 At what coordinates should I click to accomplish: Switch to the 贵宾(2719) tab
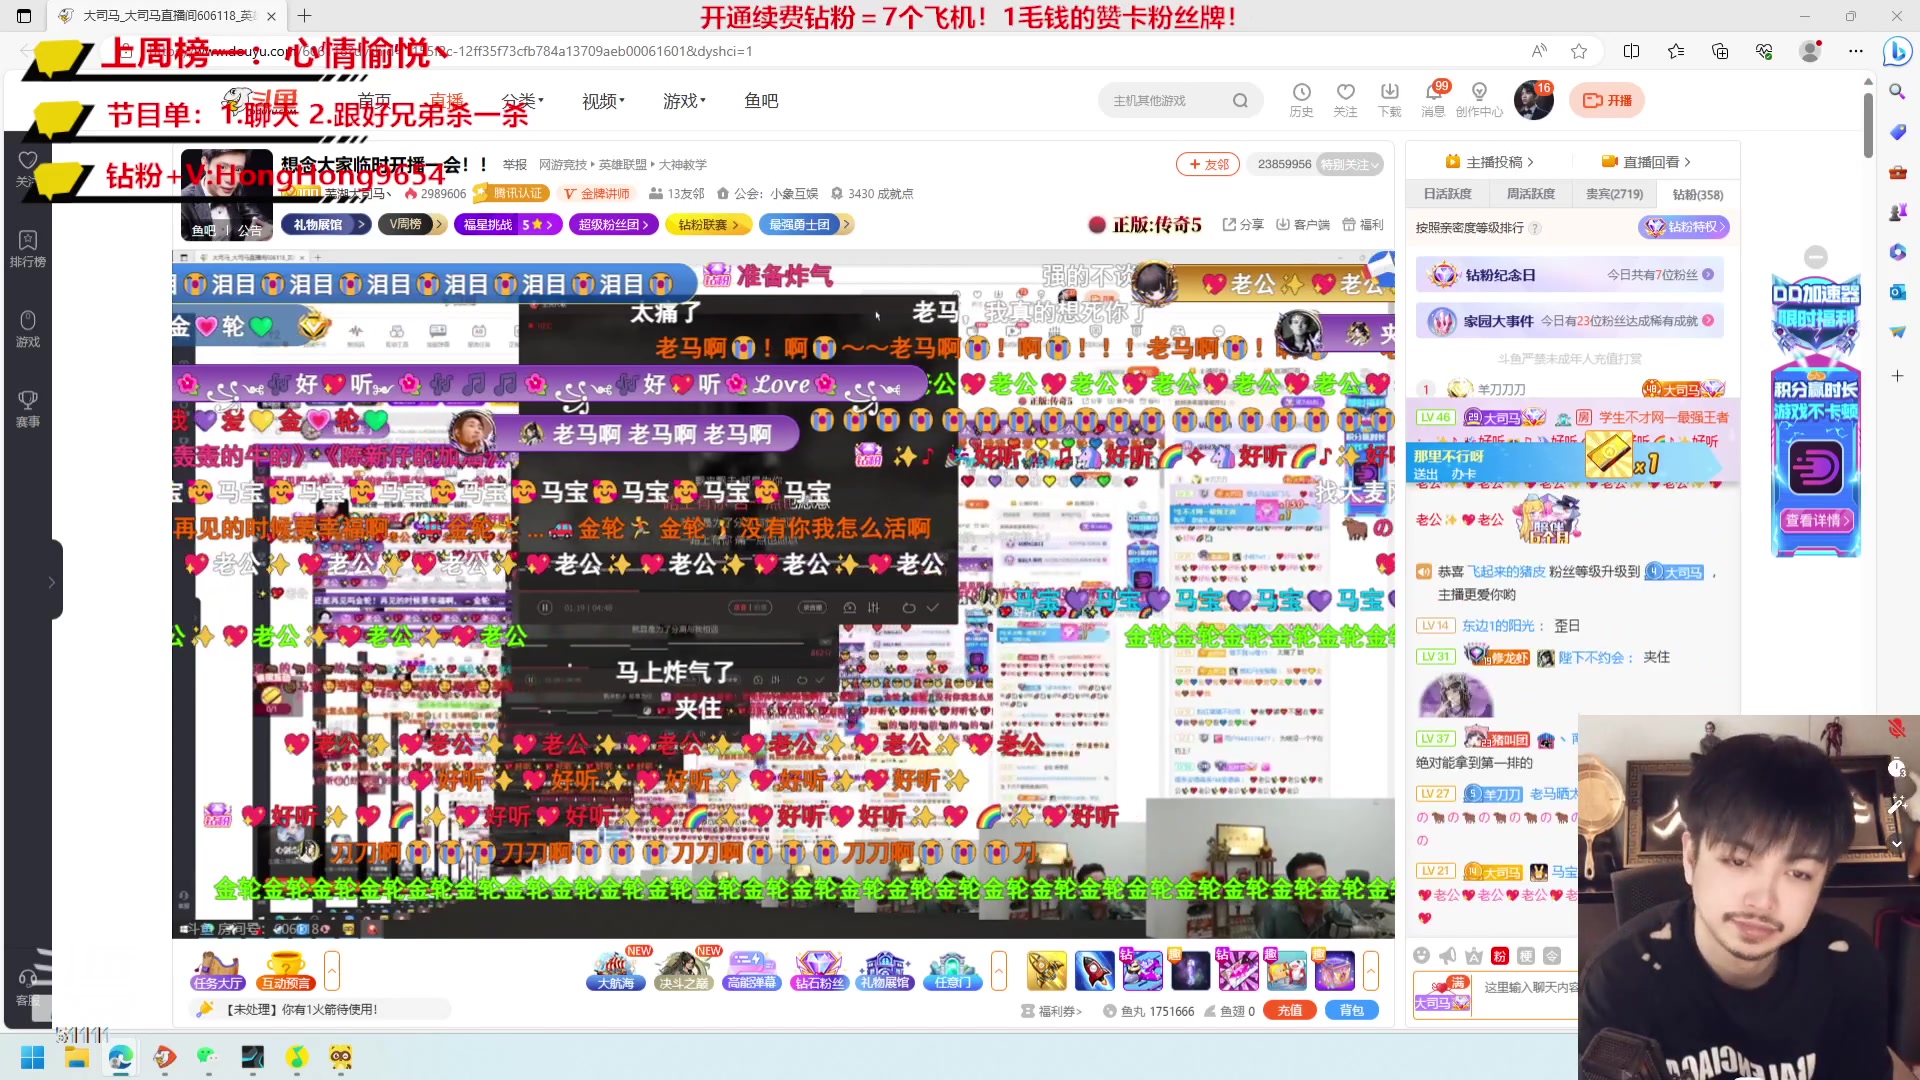(x=1614, y=194)
